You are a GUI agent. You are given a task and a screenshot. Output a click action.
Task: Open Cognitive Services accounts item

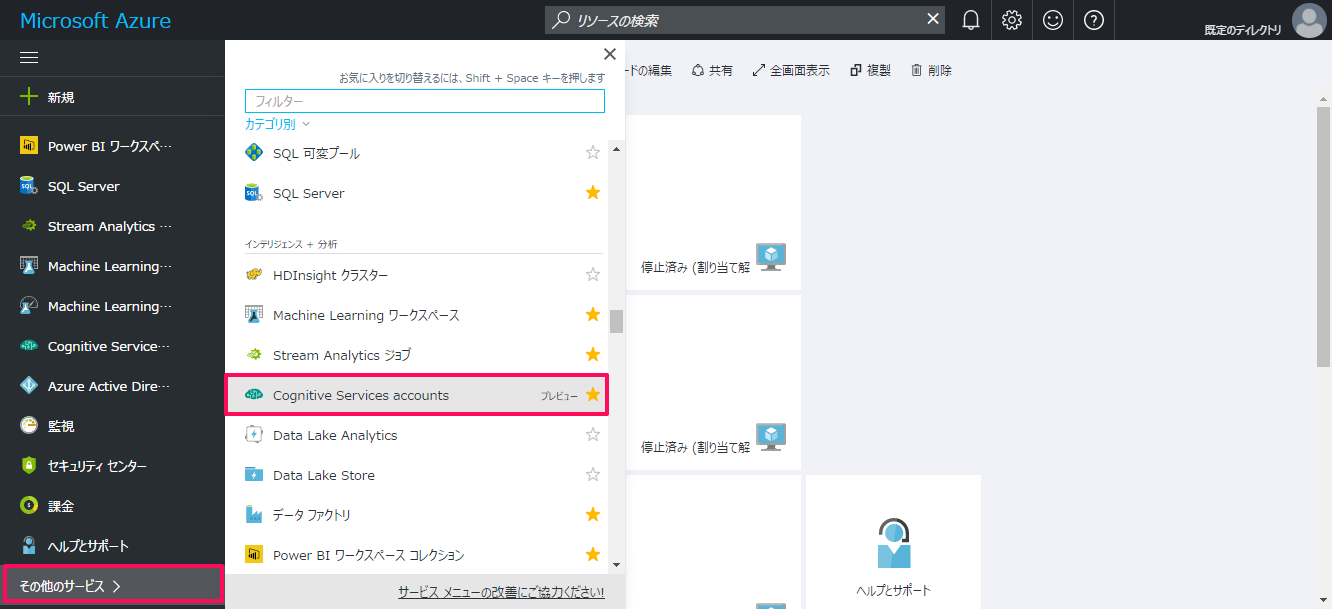[416, 395]
